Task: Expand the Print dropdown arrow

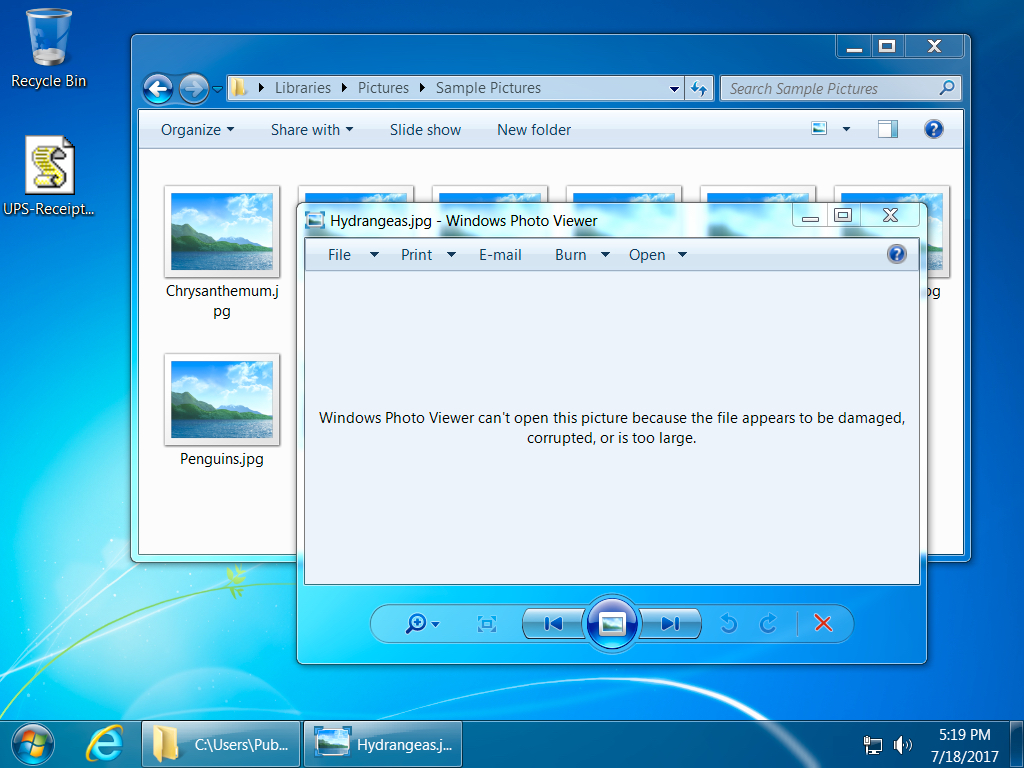Action: [x=451, y=255]
